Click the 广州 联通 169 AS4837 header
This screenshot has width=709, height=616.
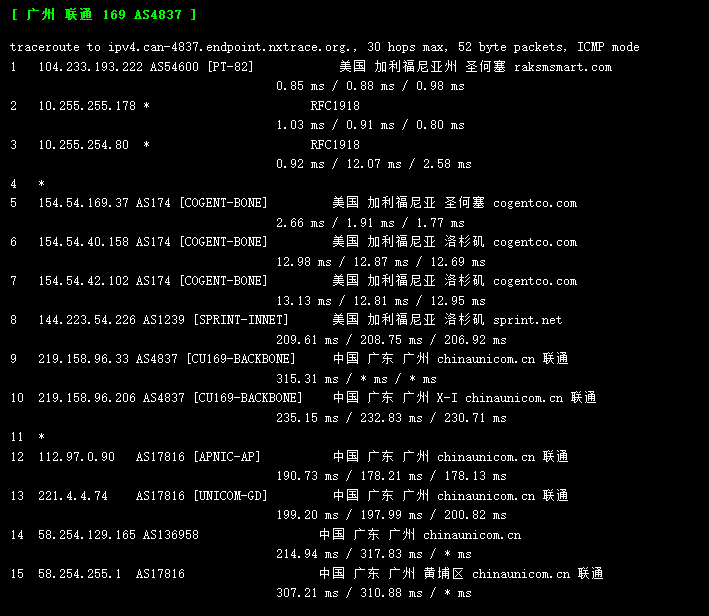pyautogui.click(x=104, y=14)
